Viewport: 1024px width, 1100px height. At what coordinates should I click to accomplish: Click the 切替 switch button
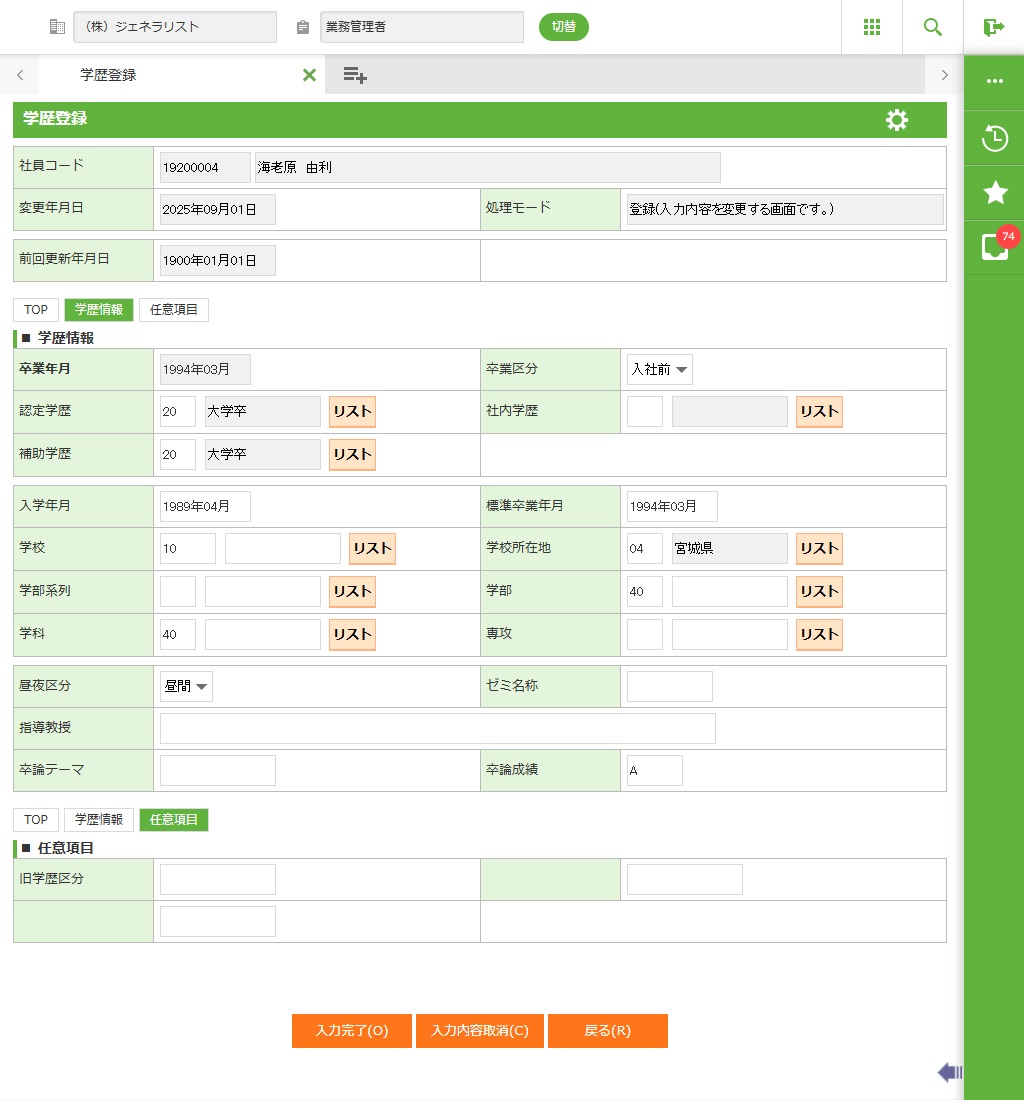(x=563, y=27)
